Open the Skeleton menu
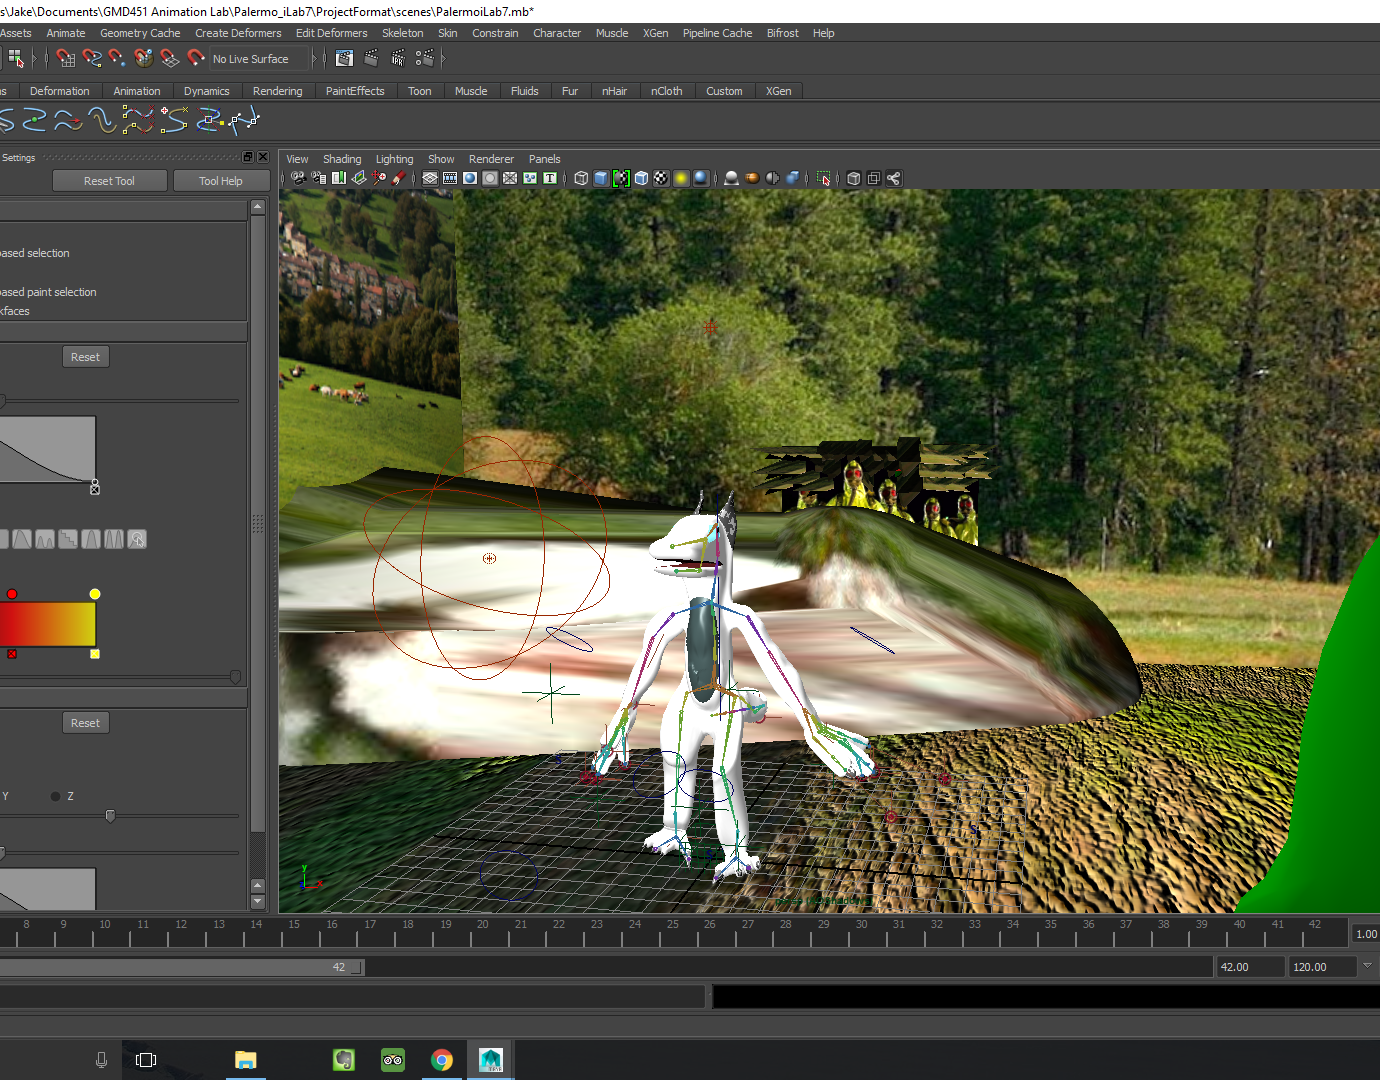 click(x=403, y=33)
